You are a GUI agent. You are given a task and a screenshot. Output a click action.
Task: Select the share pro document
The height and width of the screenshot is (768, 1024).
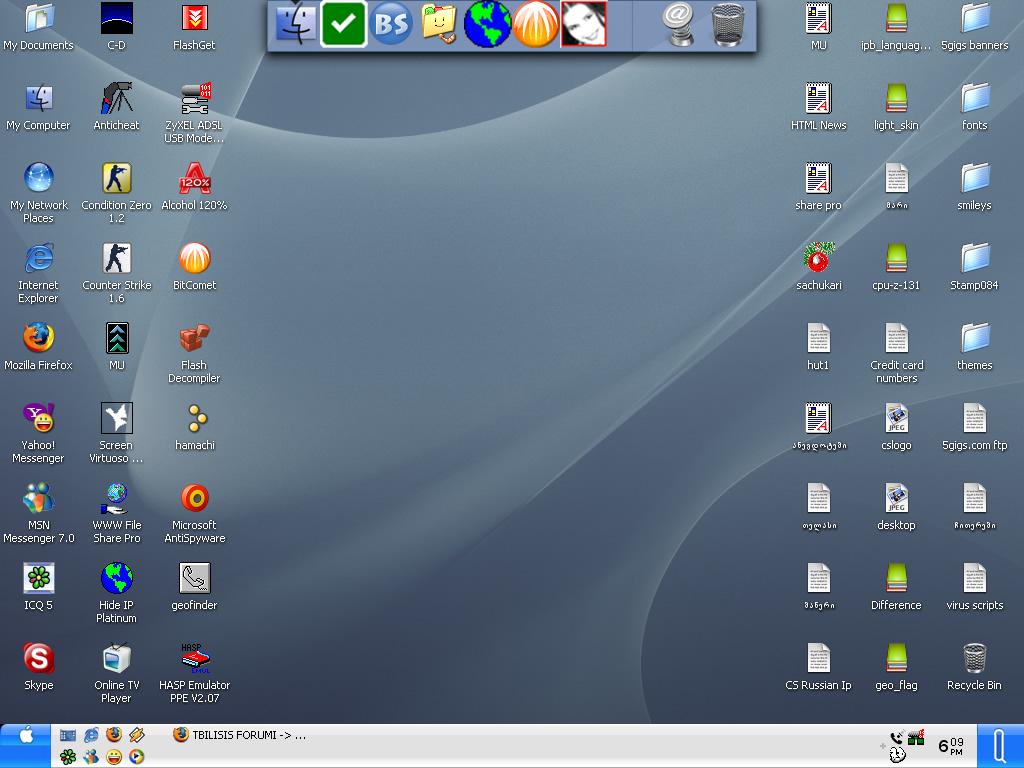[x=818, y=186]
